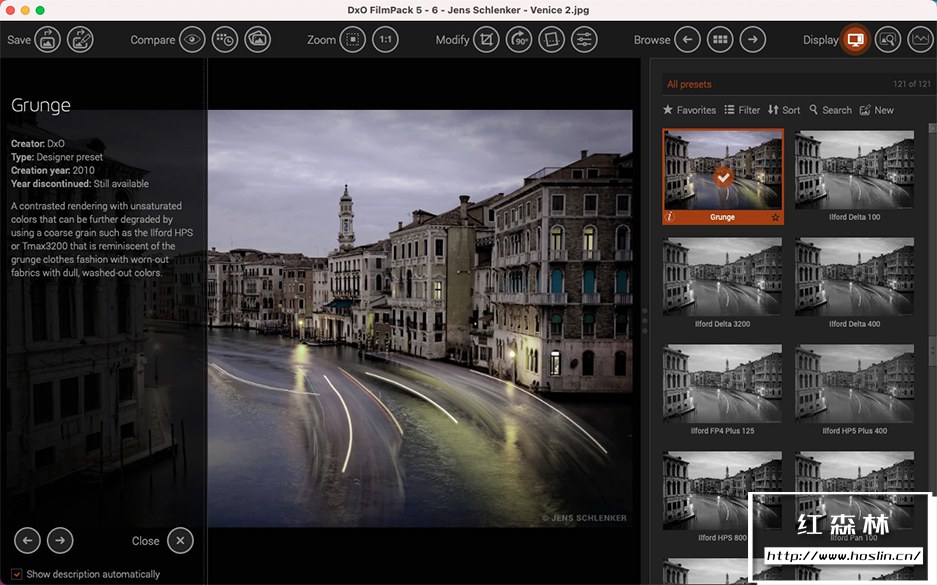
Task: Set zoom to 1:1
Action: coord(385,40)
